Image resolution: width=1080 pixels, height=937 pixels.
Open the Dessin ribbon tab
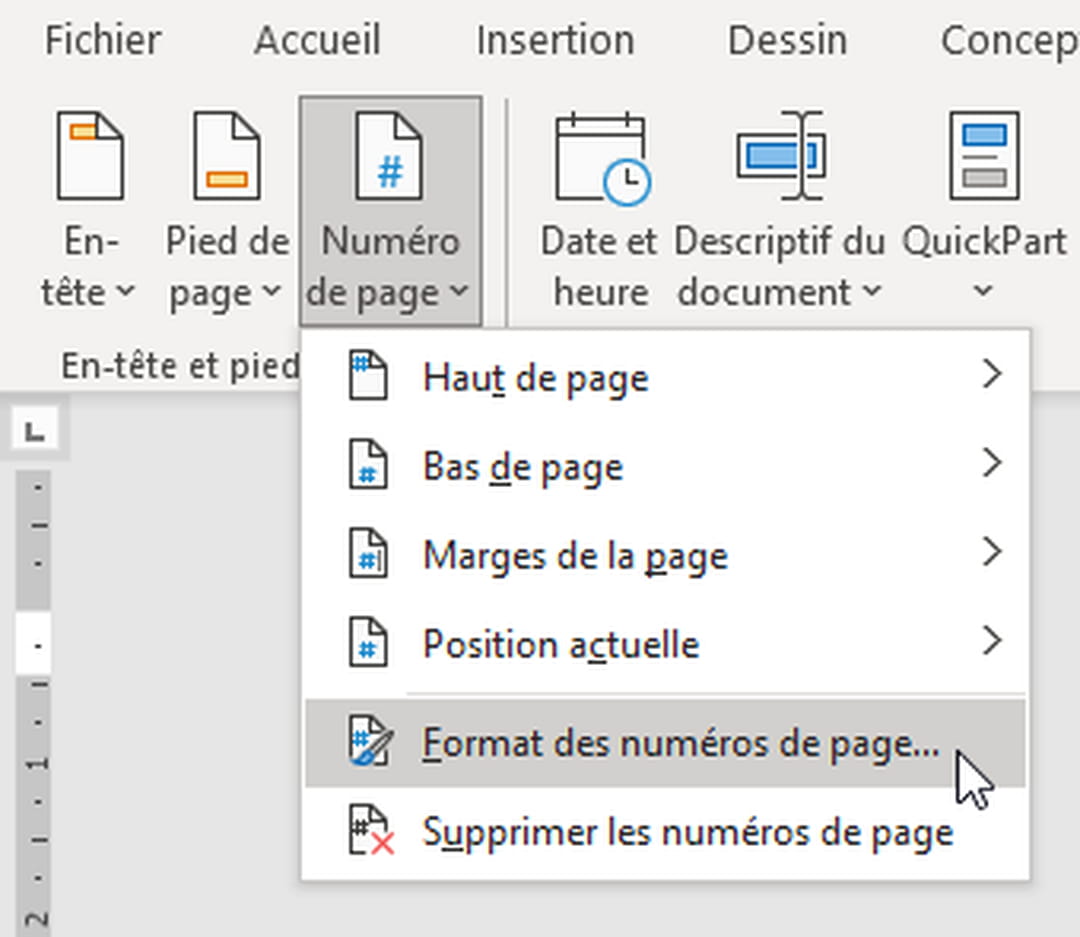[x=786, y=40]
